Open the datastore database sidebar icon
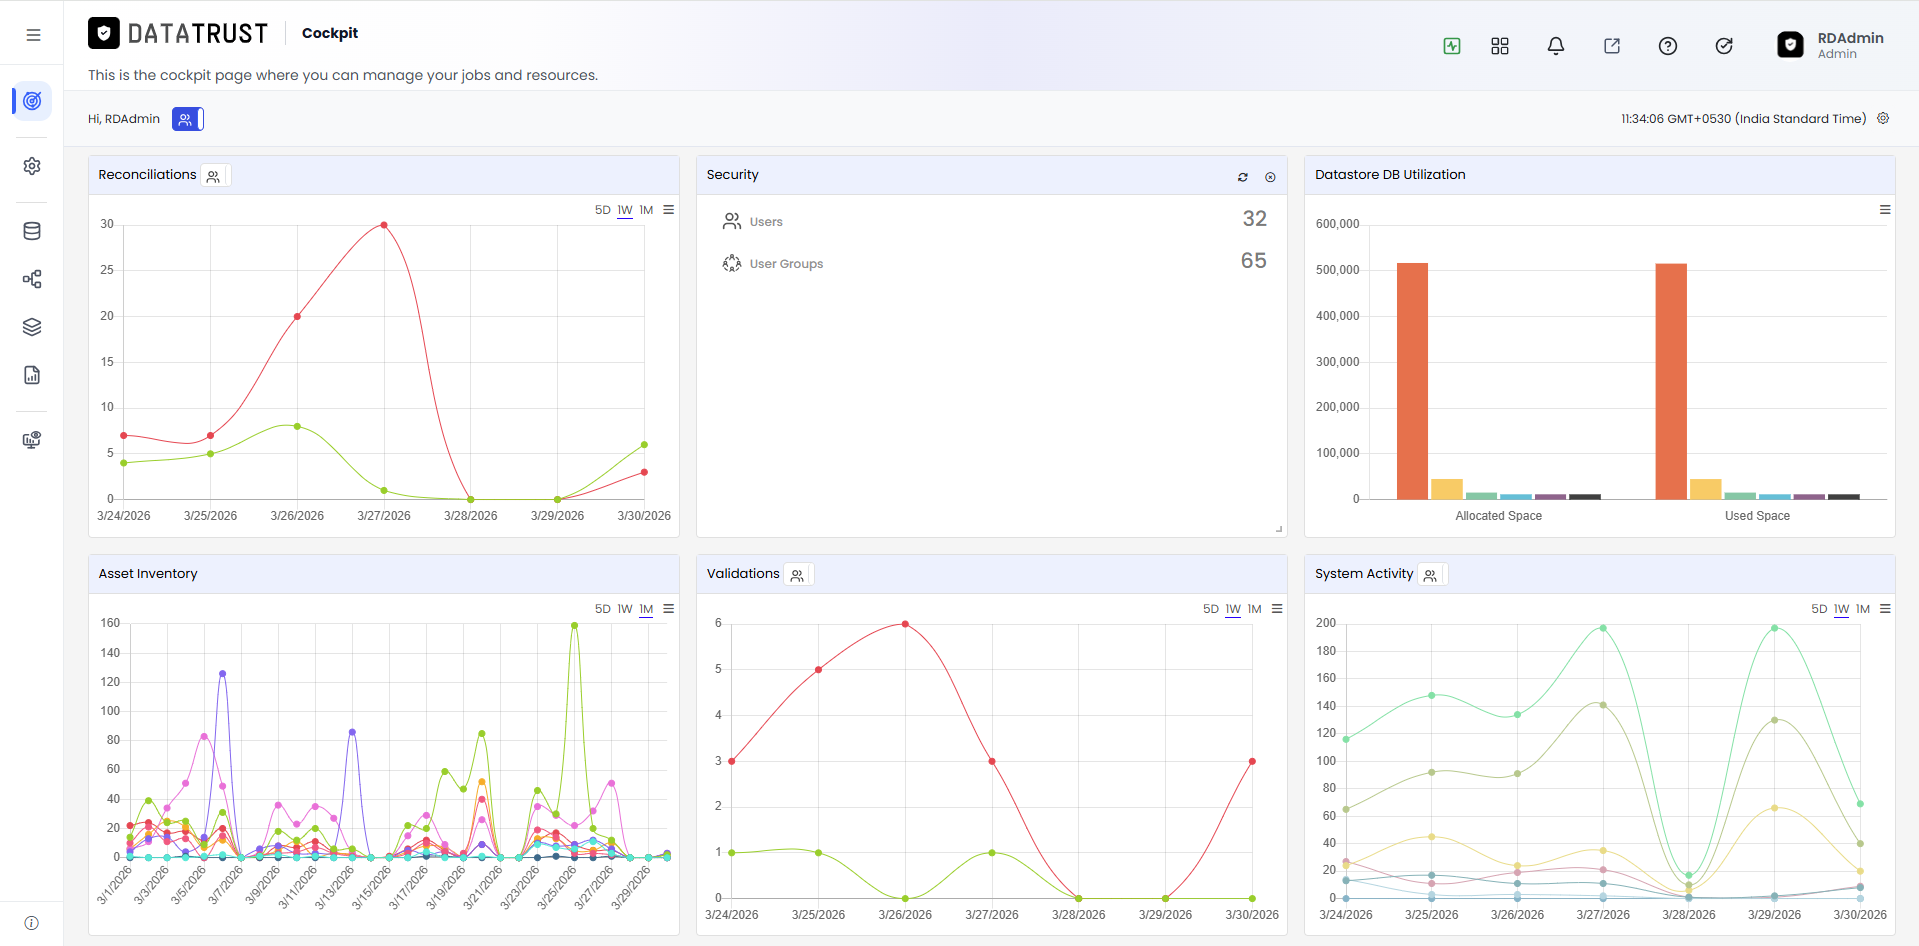 click(x=32, y=231)
